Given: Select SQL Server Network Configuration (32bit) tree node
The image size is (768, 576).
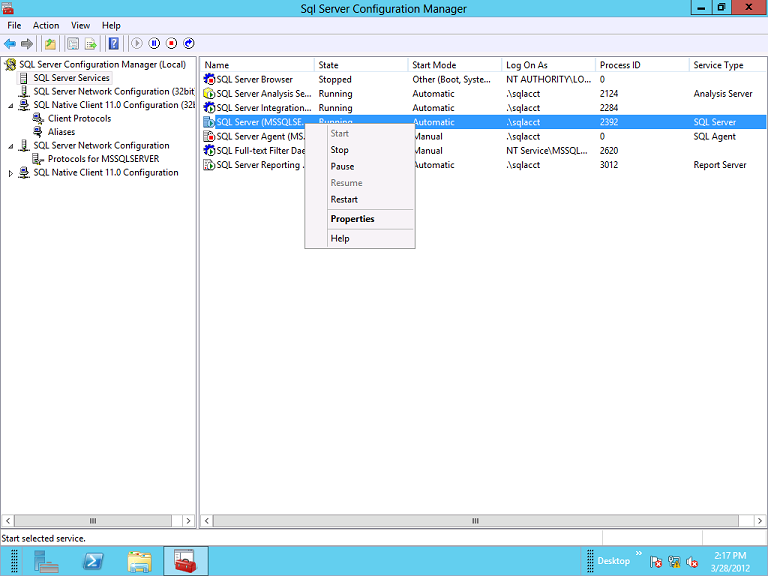Looking at the screenshot, I should point(114,92).
